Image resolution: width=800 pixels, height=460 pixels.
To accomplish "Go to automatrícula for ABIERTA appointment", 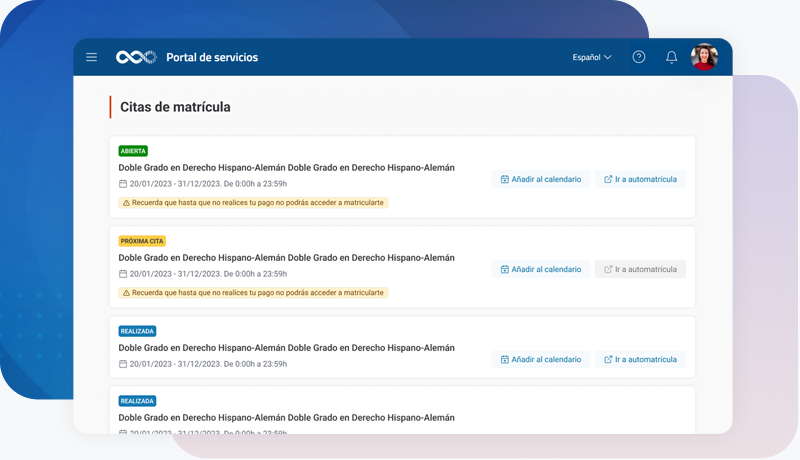I will pos(640,179).
